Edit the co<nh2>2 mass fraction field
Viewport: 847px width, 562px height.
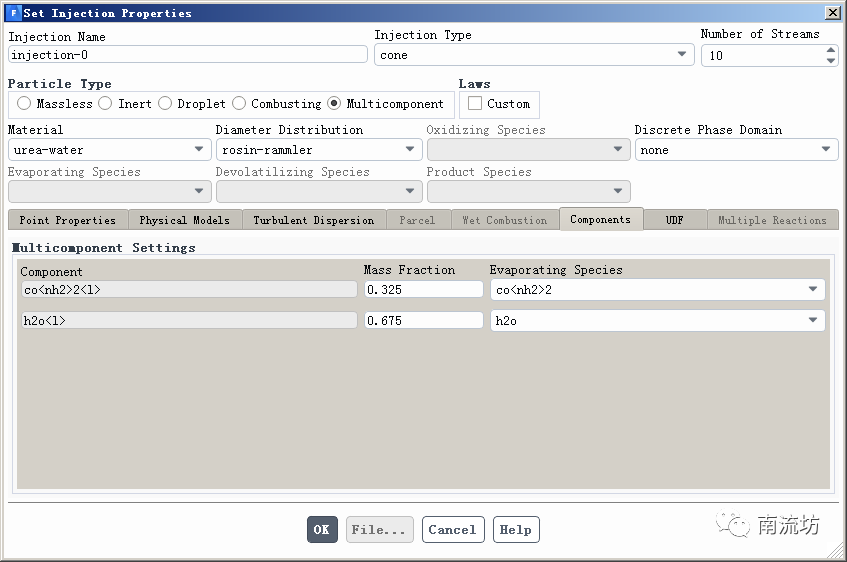[423, 290]
